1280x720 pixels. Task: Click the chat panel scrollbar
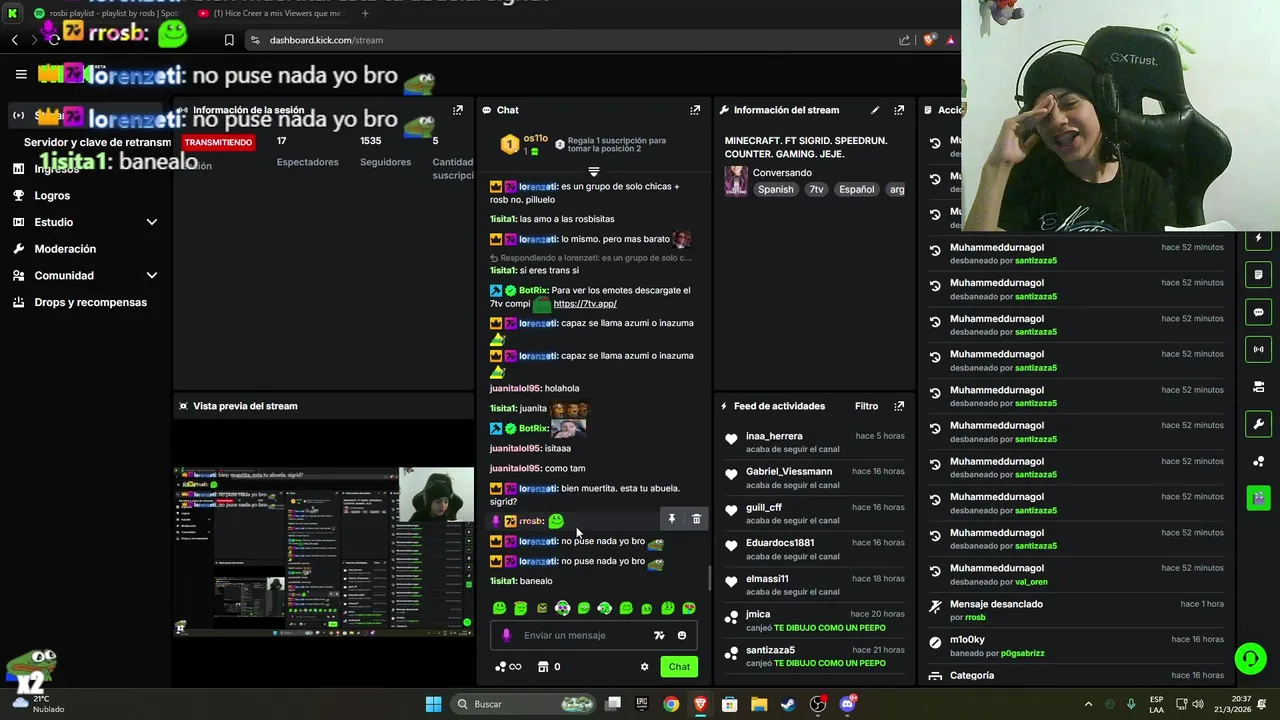(x=709, y=578)
